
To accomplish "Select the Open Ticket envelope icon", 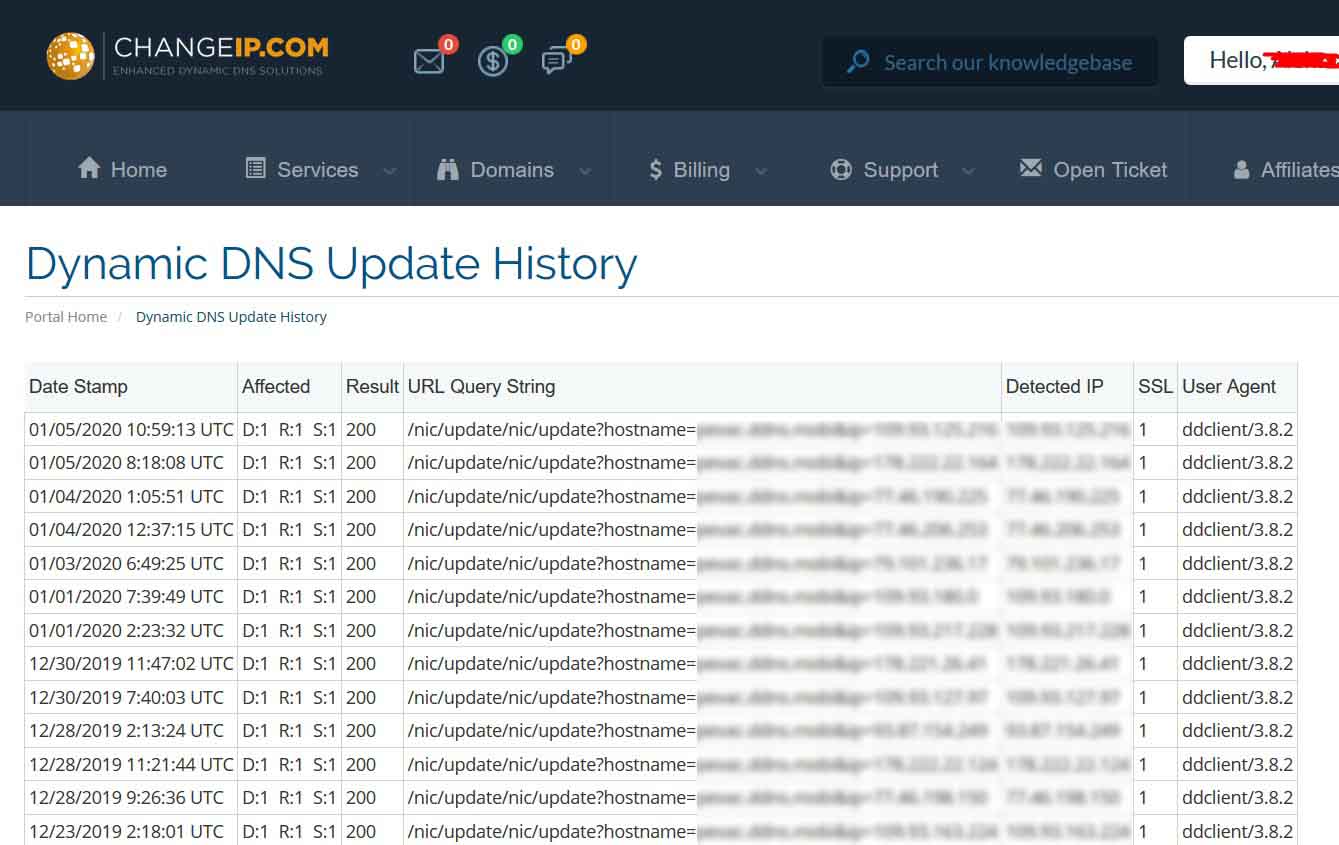I will [x=1030, y=168].
